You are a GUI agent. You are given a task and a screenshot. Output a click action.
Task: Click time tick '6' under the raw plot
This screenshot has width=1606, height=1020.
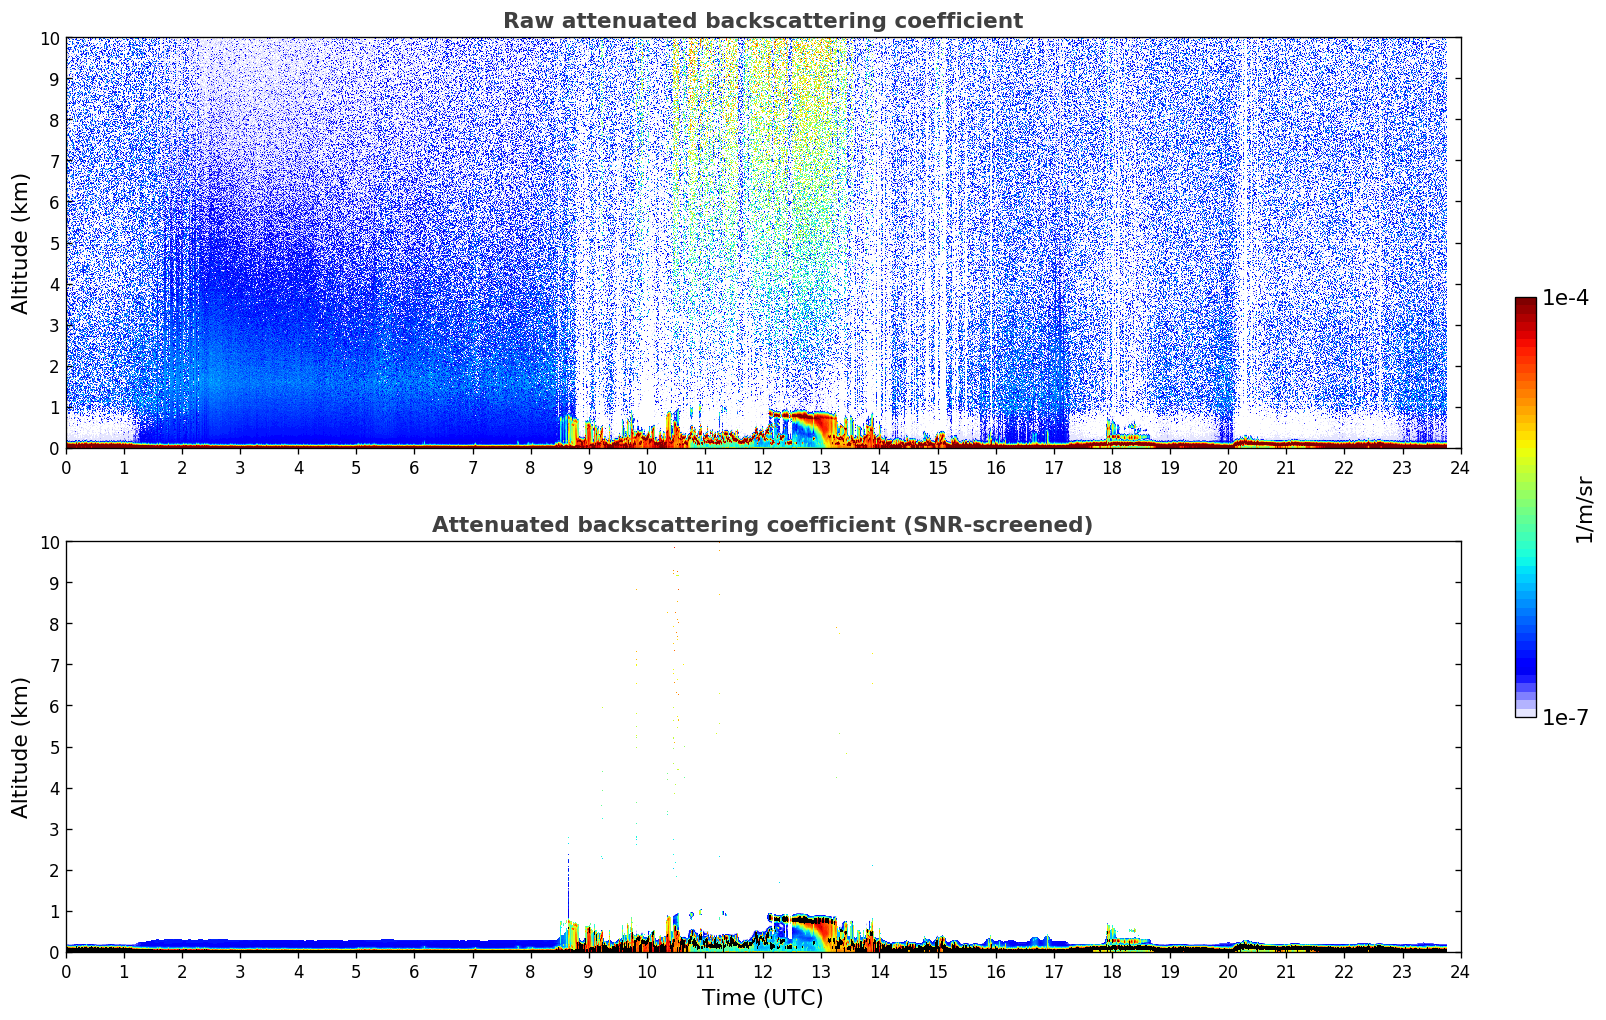click(x=415, y=468)
